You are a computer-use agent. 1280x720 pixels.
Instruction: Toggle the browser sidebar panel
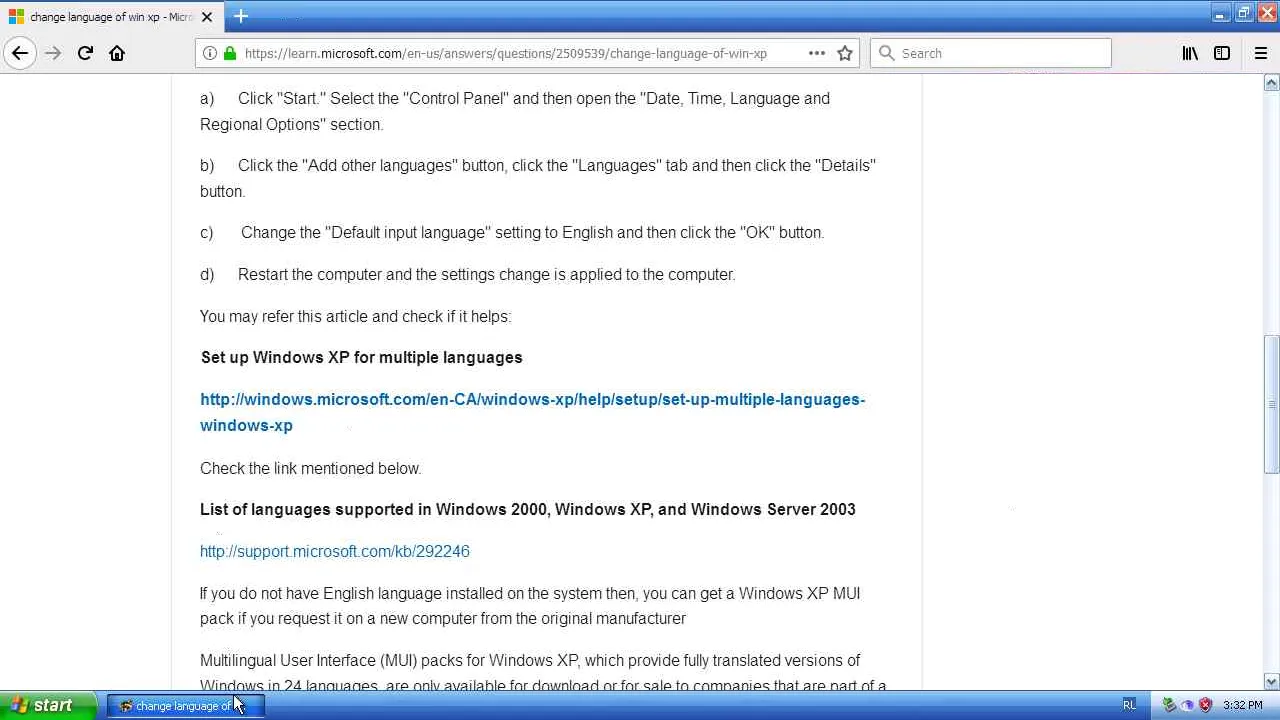[1222, 53]
